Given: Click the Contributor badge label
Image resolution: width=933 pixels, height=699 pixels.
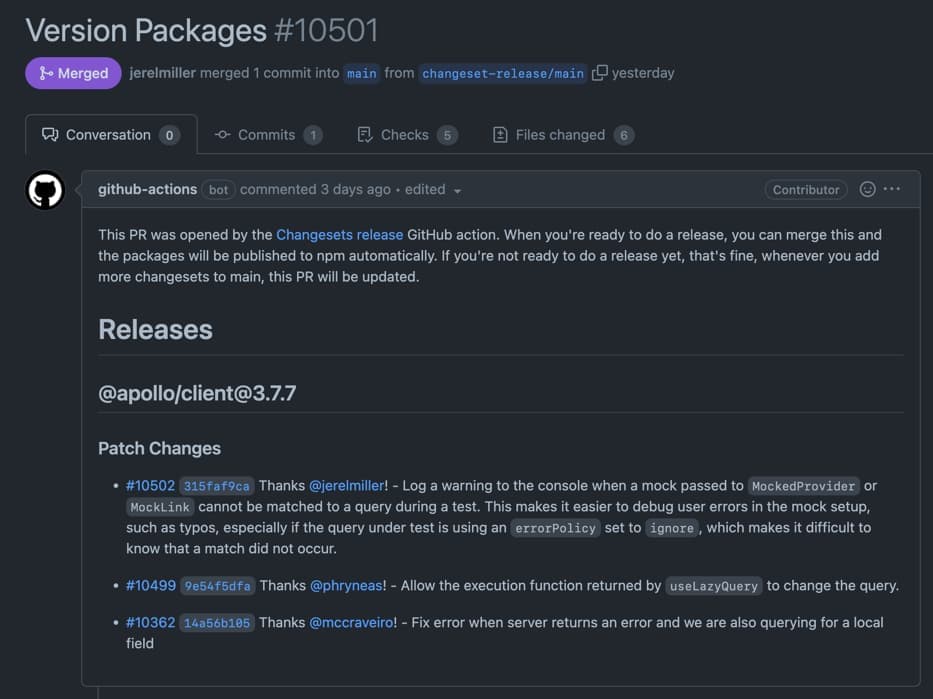Looking at the screenshot, I should (x=806, y=190).
